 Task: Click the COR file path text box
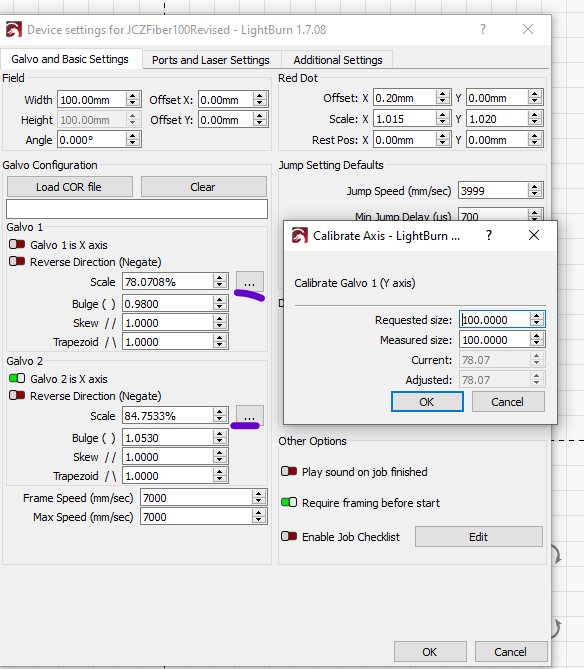pyautogui.click(x=137, y=209)
